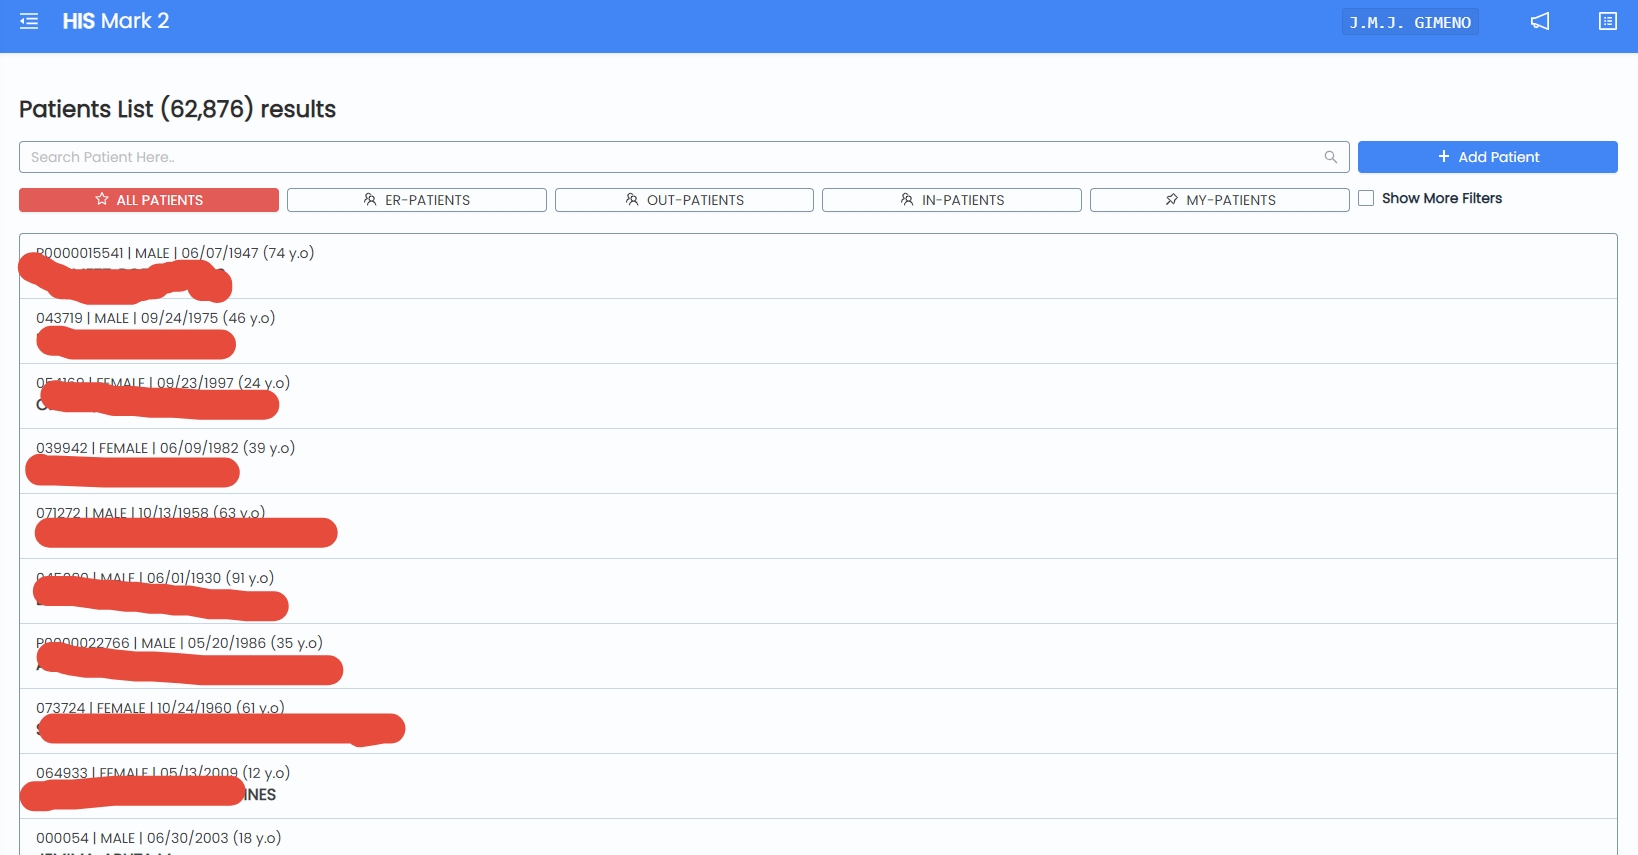Screen dimensions: 1638x855
Task: Open the list panel icon in header
Action: [1607, 21]
